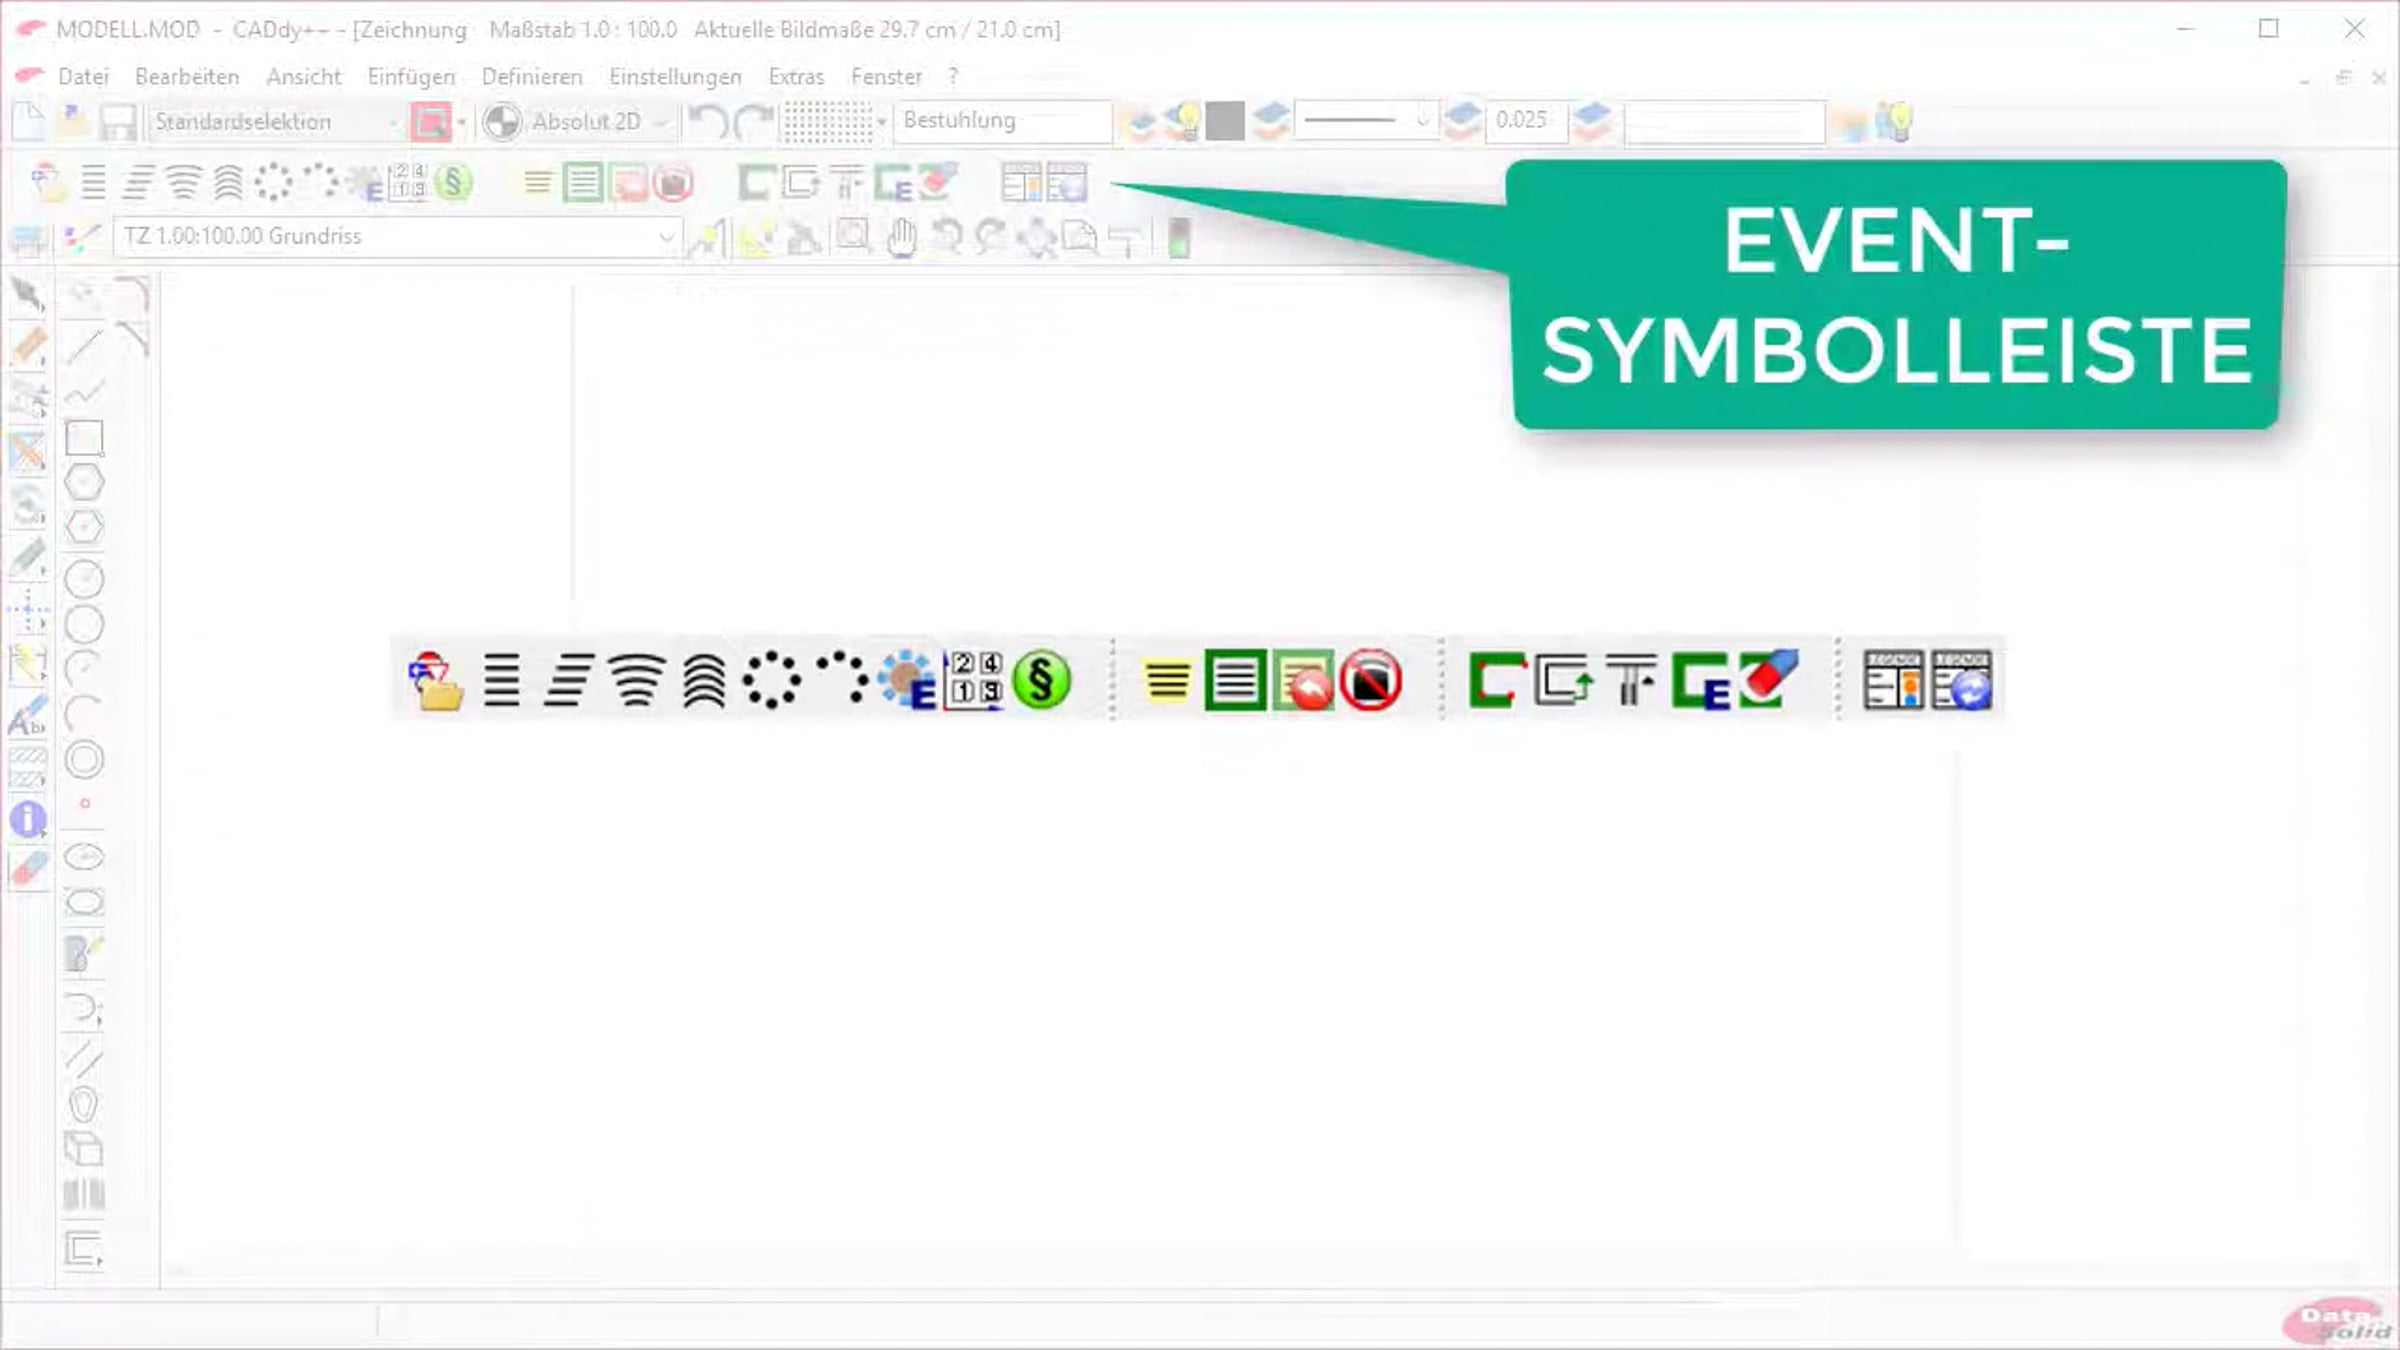Click the enlarged straight seat rows icon

point(501,681)
